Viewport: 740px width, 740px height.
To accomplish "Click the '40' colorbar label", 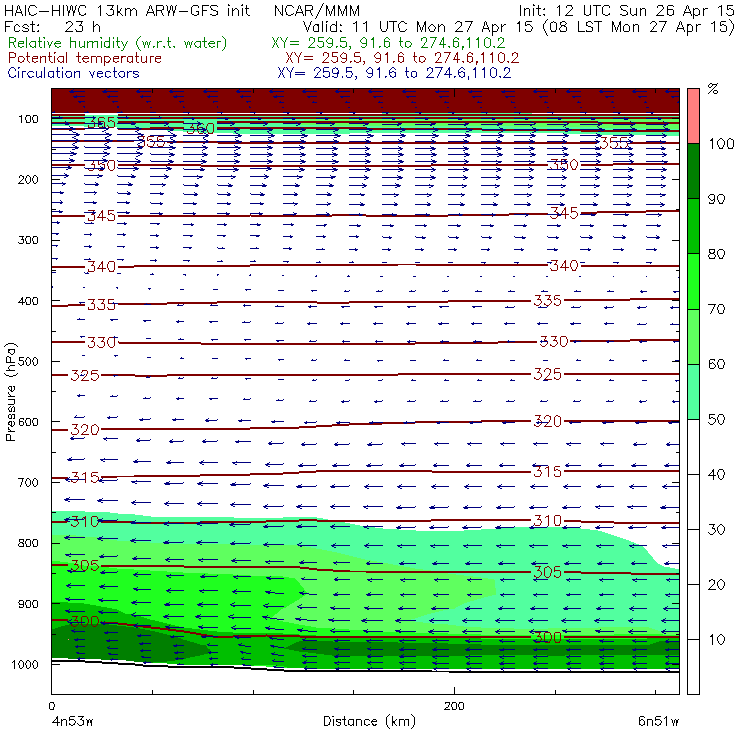I will (716, 474).
